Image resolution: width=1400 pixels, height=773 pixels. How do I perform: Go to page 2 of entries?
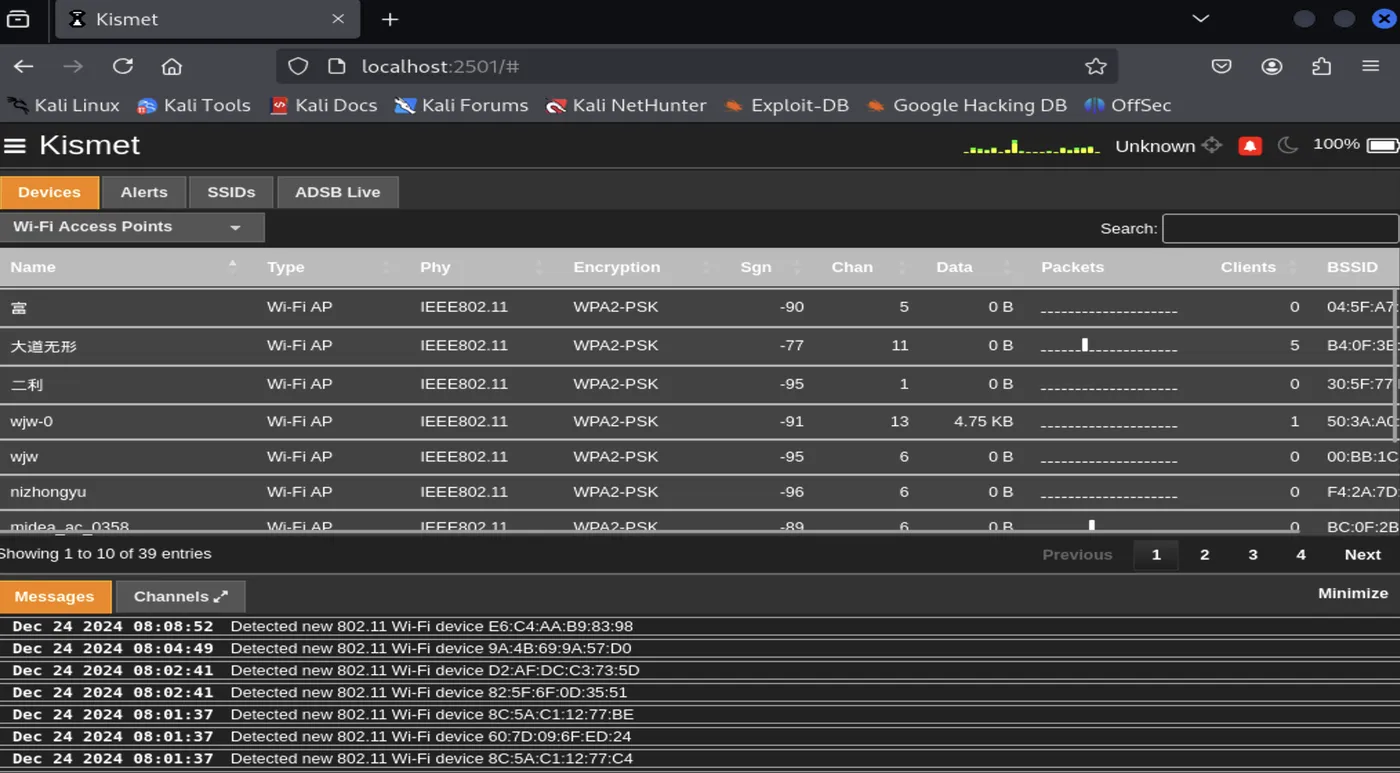pos(1204,555)
